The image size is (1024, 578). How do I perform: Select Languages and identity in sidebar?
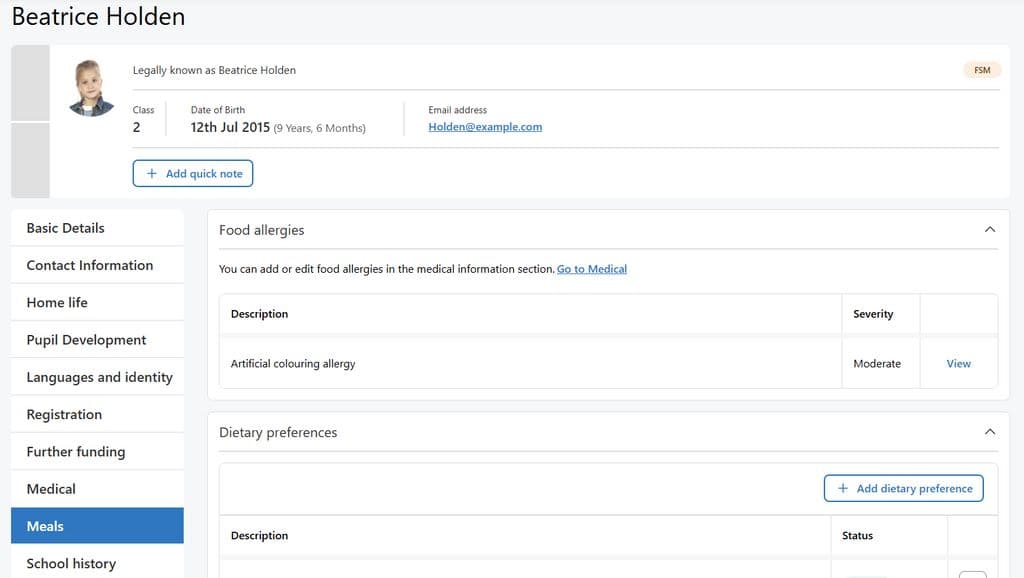coord(97,377)
